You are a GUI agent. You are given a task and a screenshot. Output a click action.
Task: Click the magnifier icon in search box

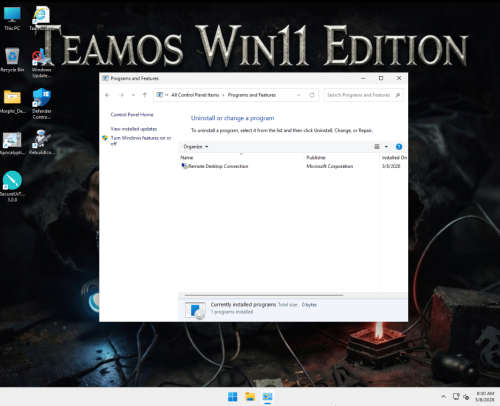pos(398,95)
